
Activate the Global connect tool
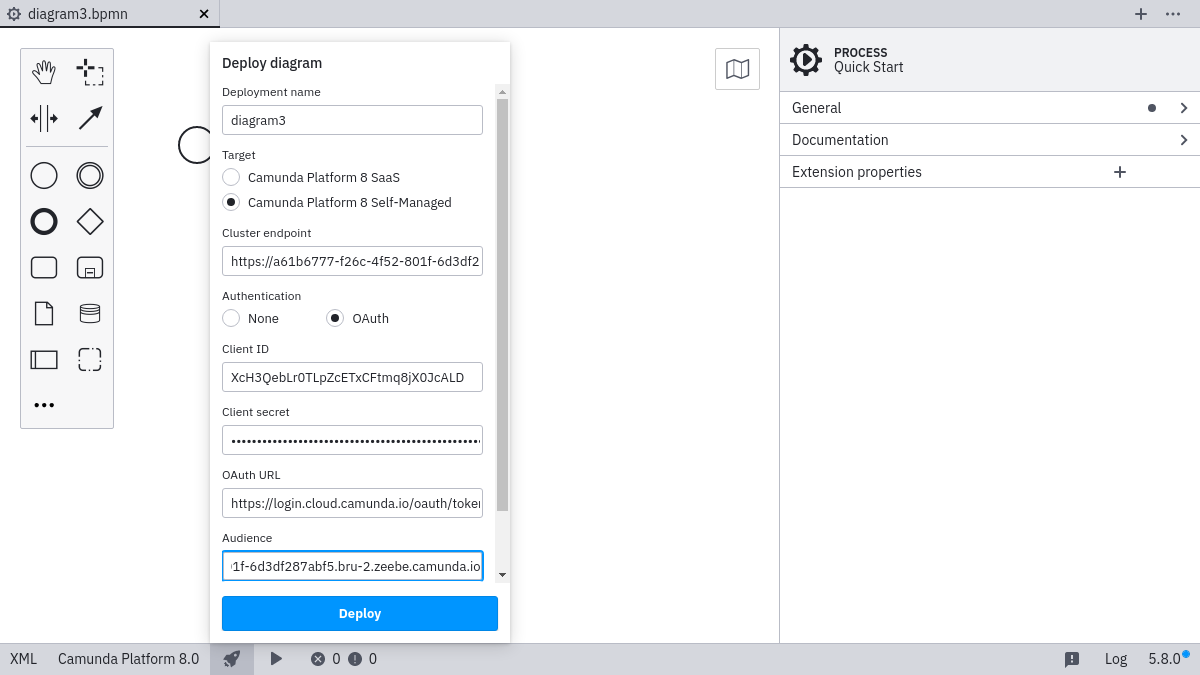pyautogui.click(x=89, y=118)
